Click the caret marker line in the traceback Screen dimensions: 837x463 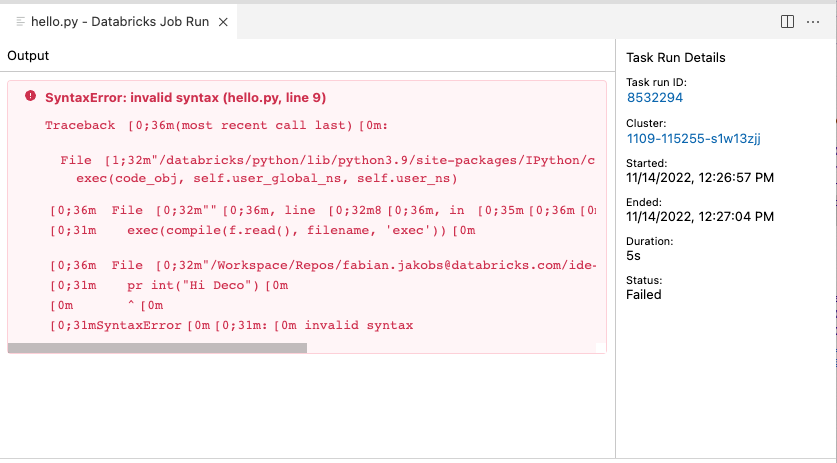[107, 305]
